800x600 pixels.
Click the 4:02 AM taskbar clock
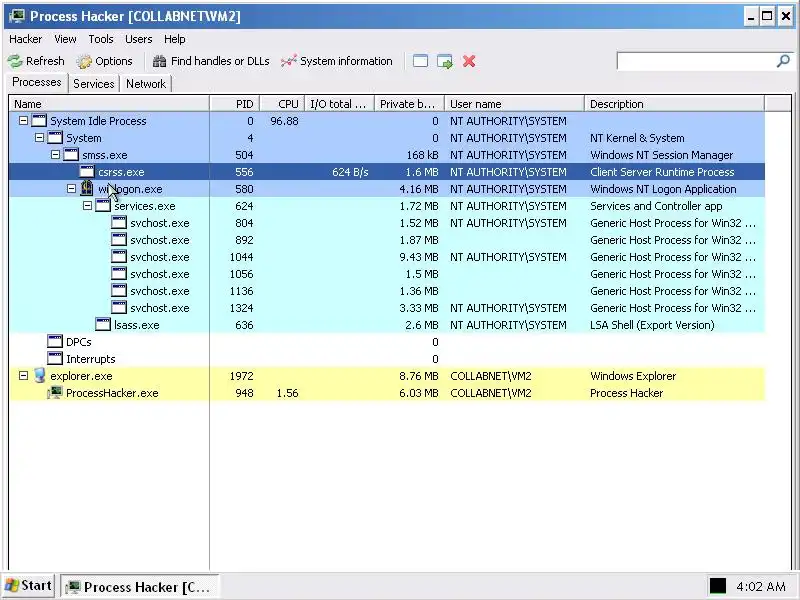pos(761,587)
